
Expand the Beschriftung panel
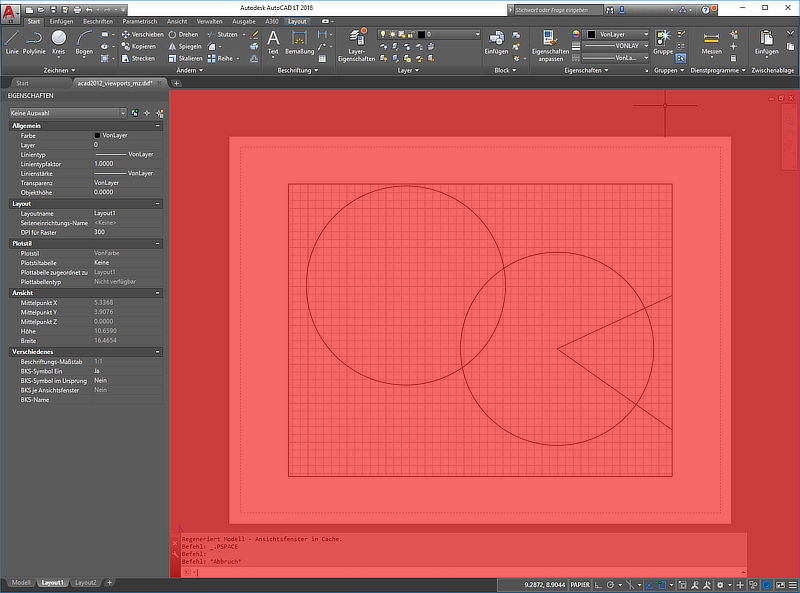coord(298,70)
